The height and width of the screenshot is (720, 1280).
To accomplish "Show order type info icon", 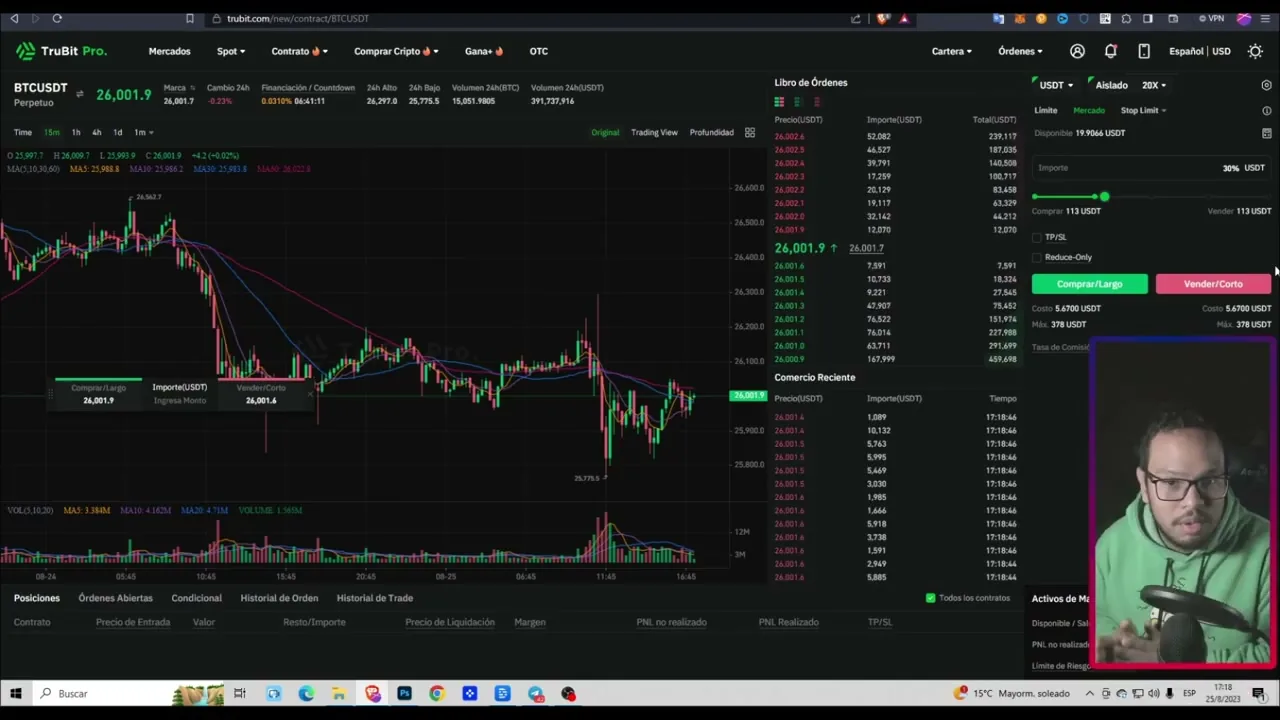I will pyautogui.click(x=1266, y=111).
